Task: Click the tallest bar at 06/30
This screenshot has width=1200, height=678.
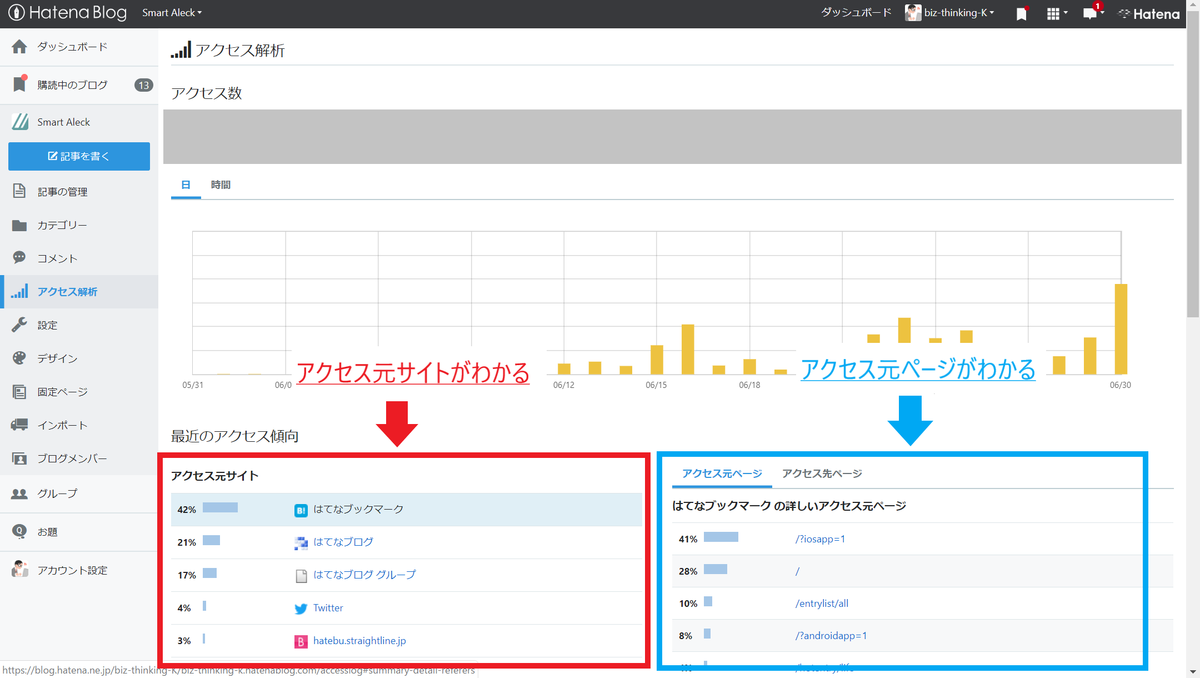Action: [1121, 329]
